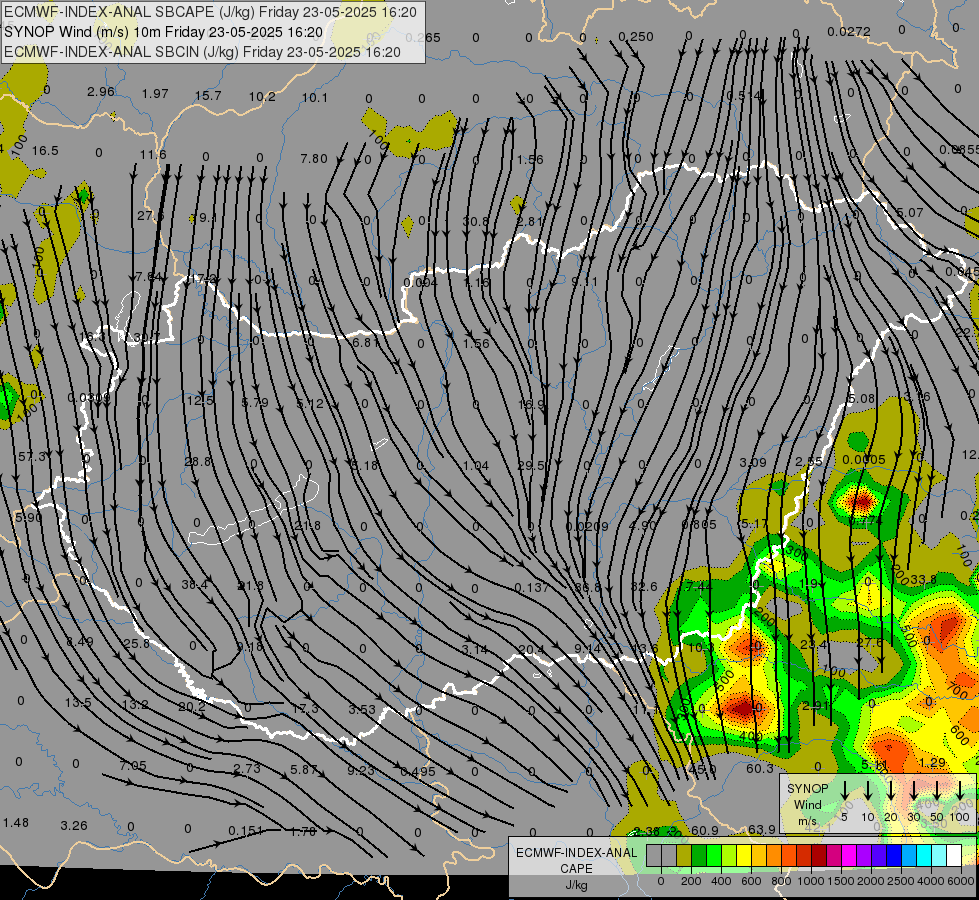Click the m/s unit in wind legend
Image resolution: width=979 pixels, height=900 pixels.
pyautogui.click(x=807, y=821)
